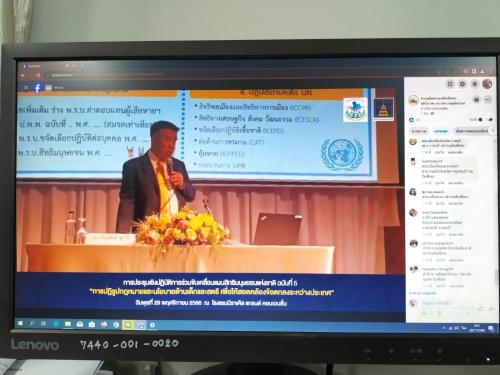Click the view more comments link
Screen dimensions: 500x375
click(x=422, y=293)
